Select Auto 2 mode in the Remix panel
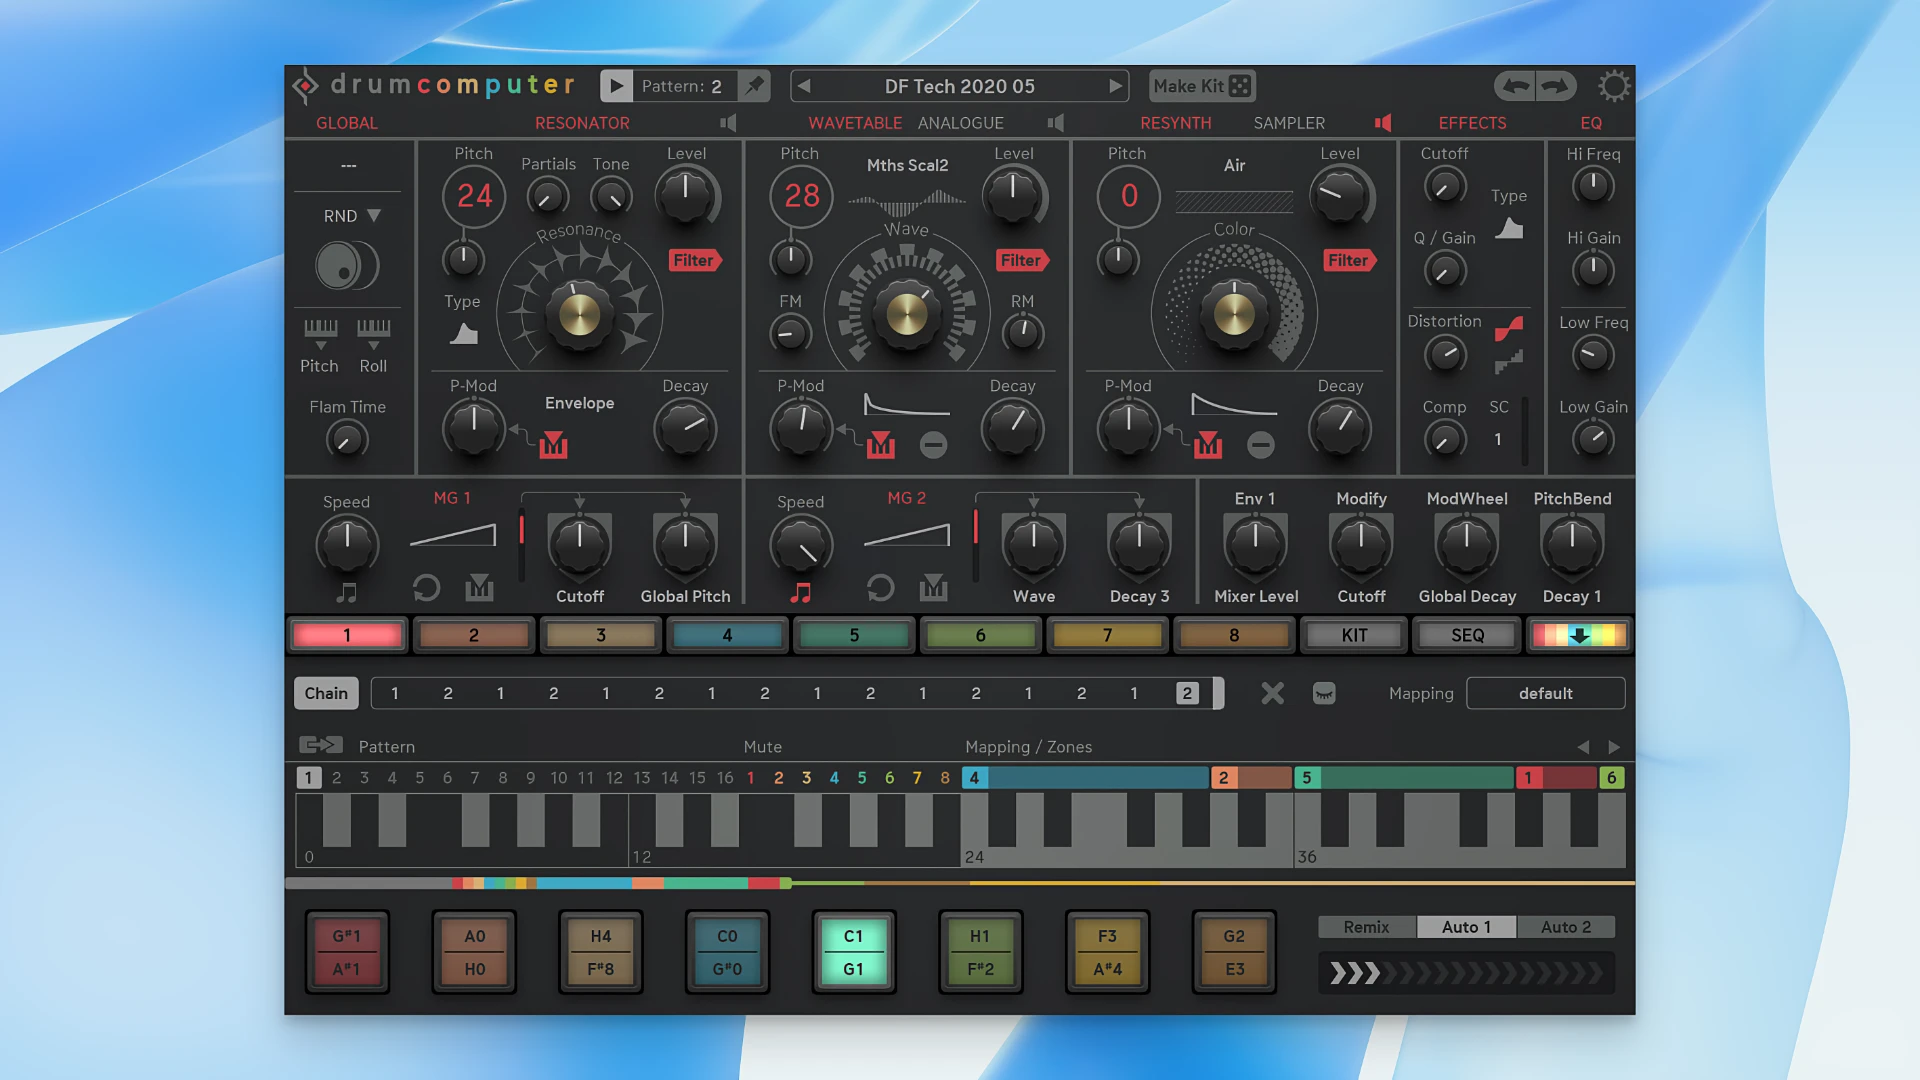This screenshot has width=1920, height=1080. pyautogui.click(x=1566, y=926)
